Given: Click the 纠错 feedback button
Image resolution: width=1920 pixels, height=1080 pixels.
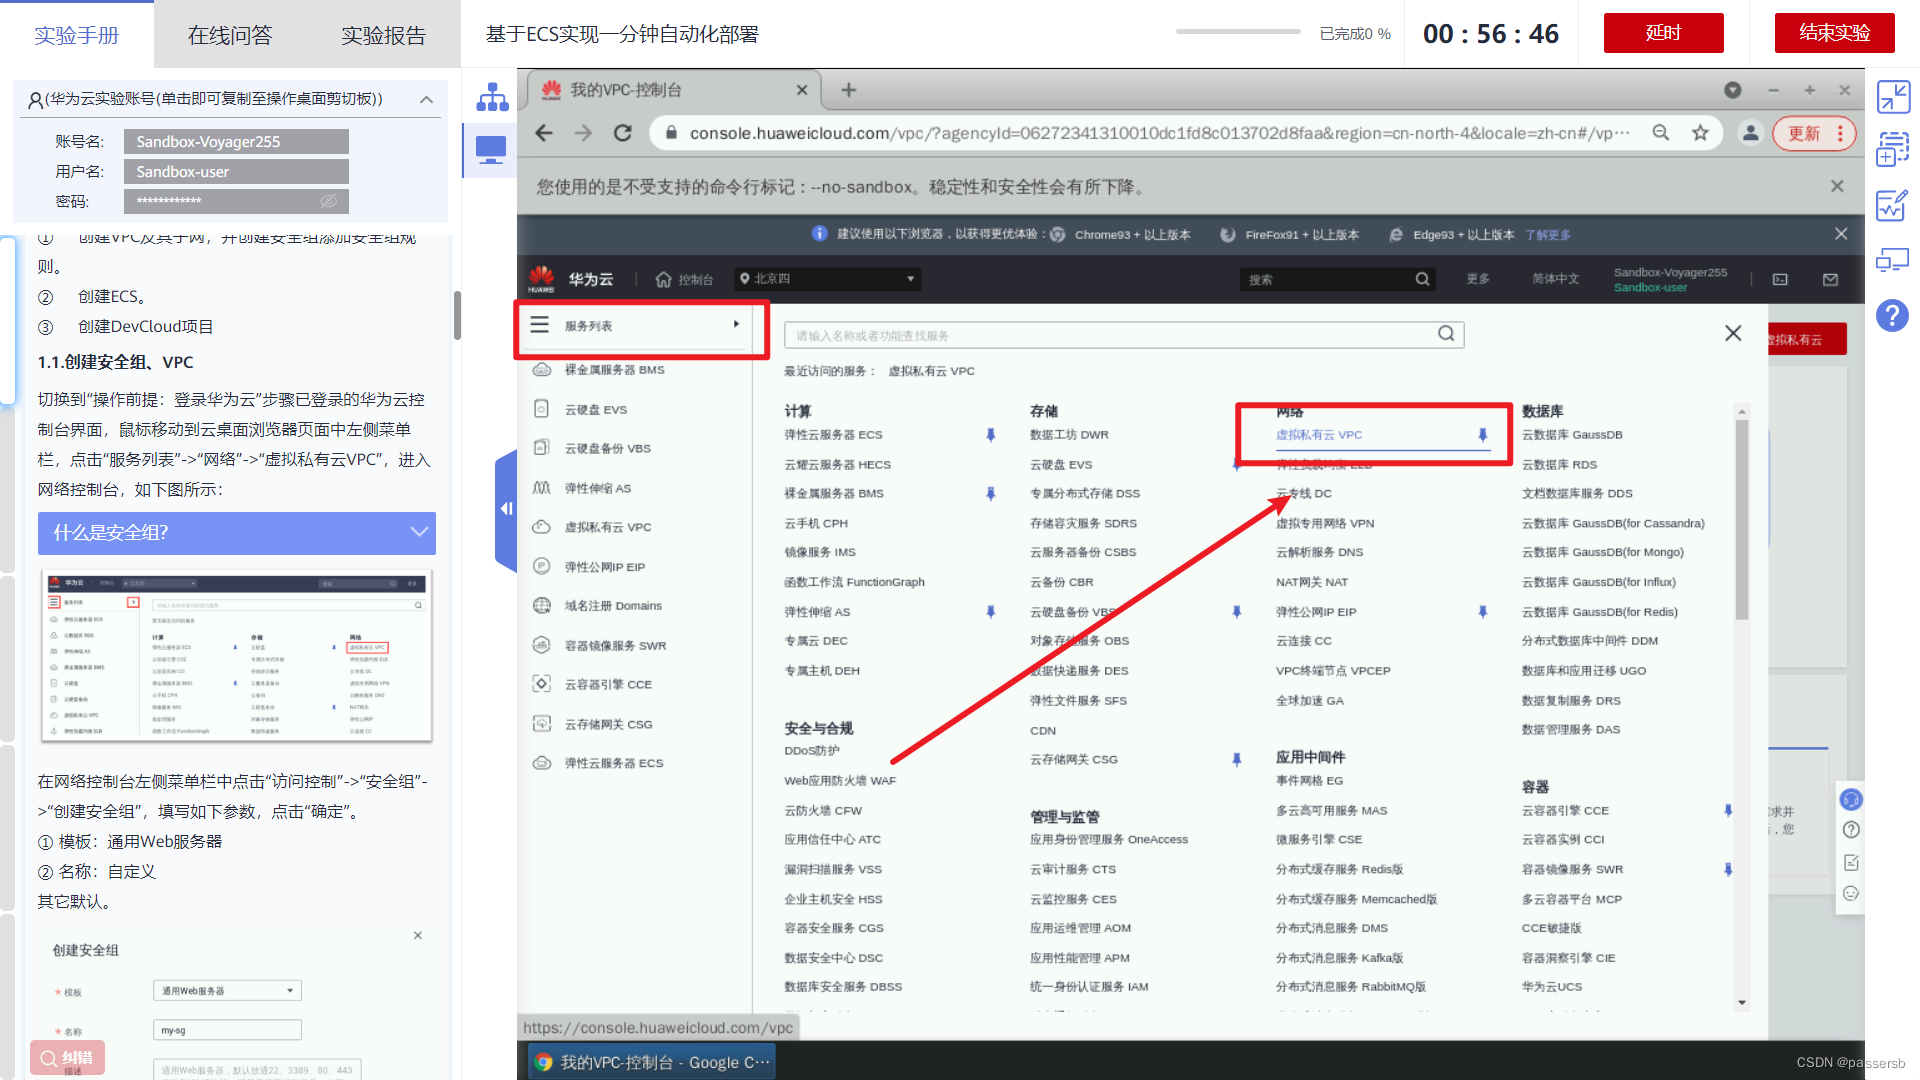Looking at the screenshot, I should [67, 1058].
